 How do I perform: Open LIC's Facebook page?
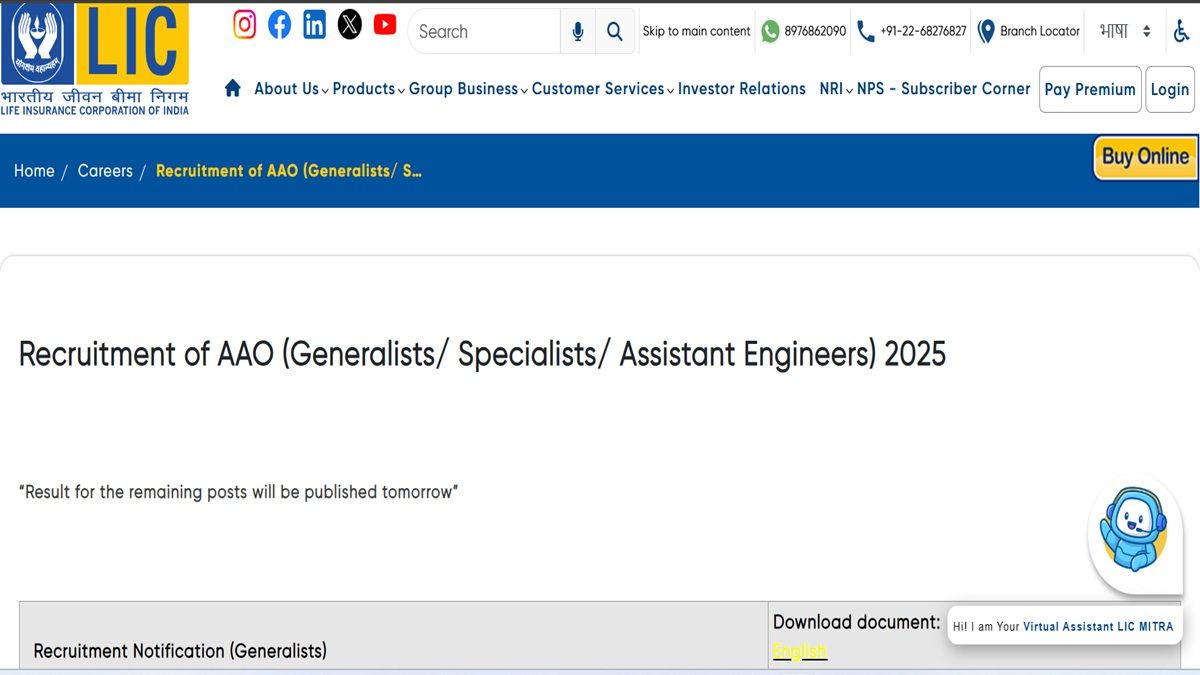279,24
